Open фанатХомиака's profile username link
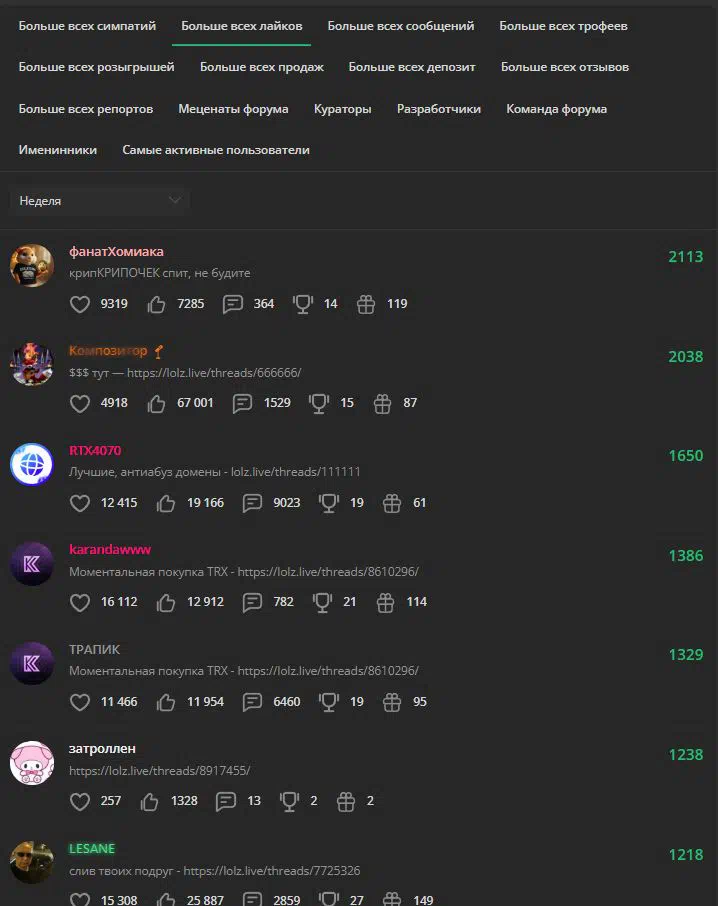This screenshot has height=906, width=718. click(x=116, y=252)
